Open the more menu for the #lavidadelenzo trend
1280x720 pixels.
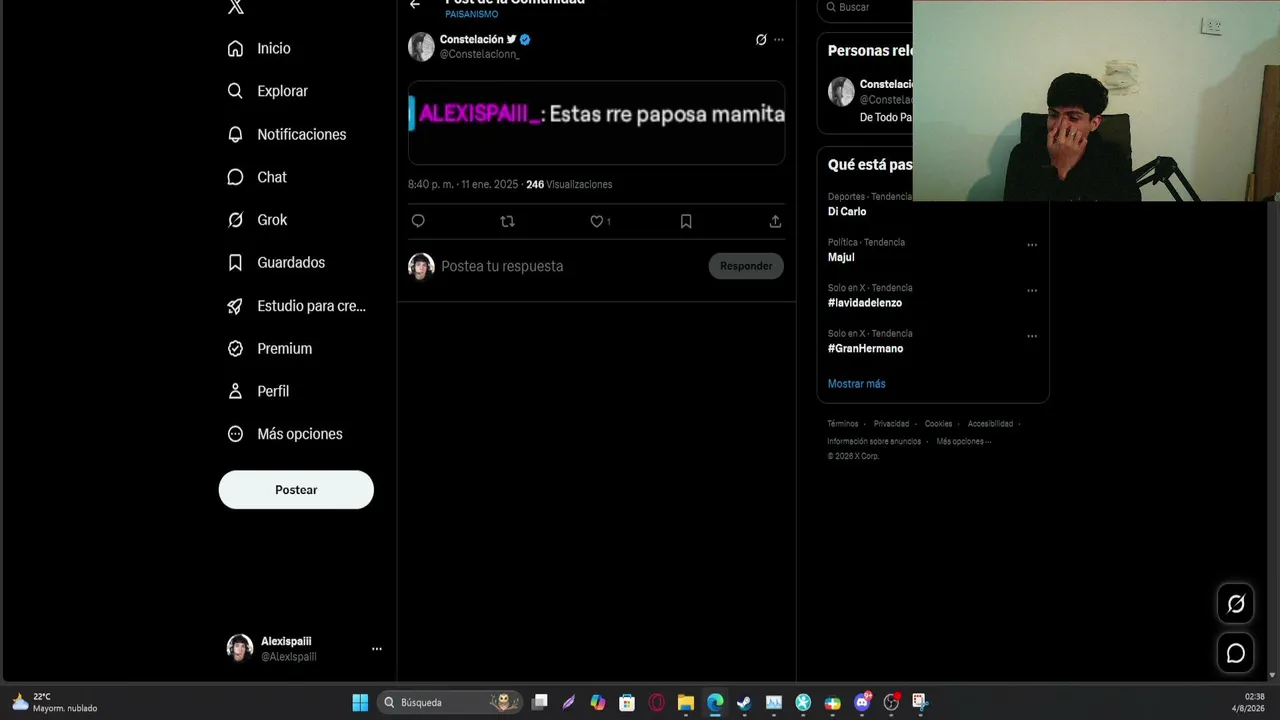pyautogui.click(x=1032, y=291)
